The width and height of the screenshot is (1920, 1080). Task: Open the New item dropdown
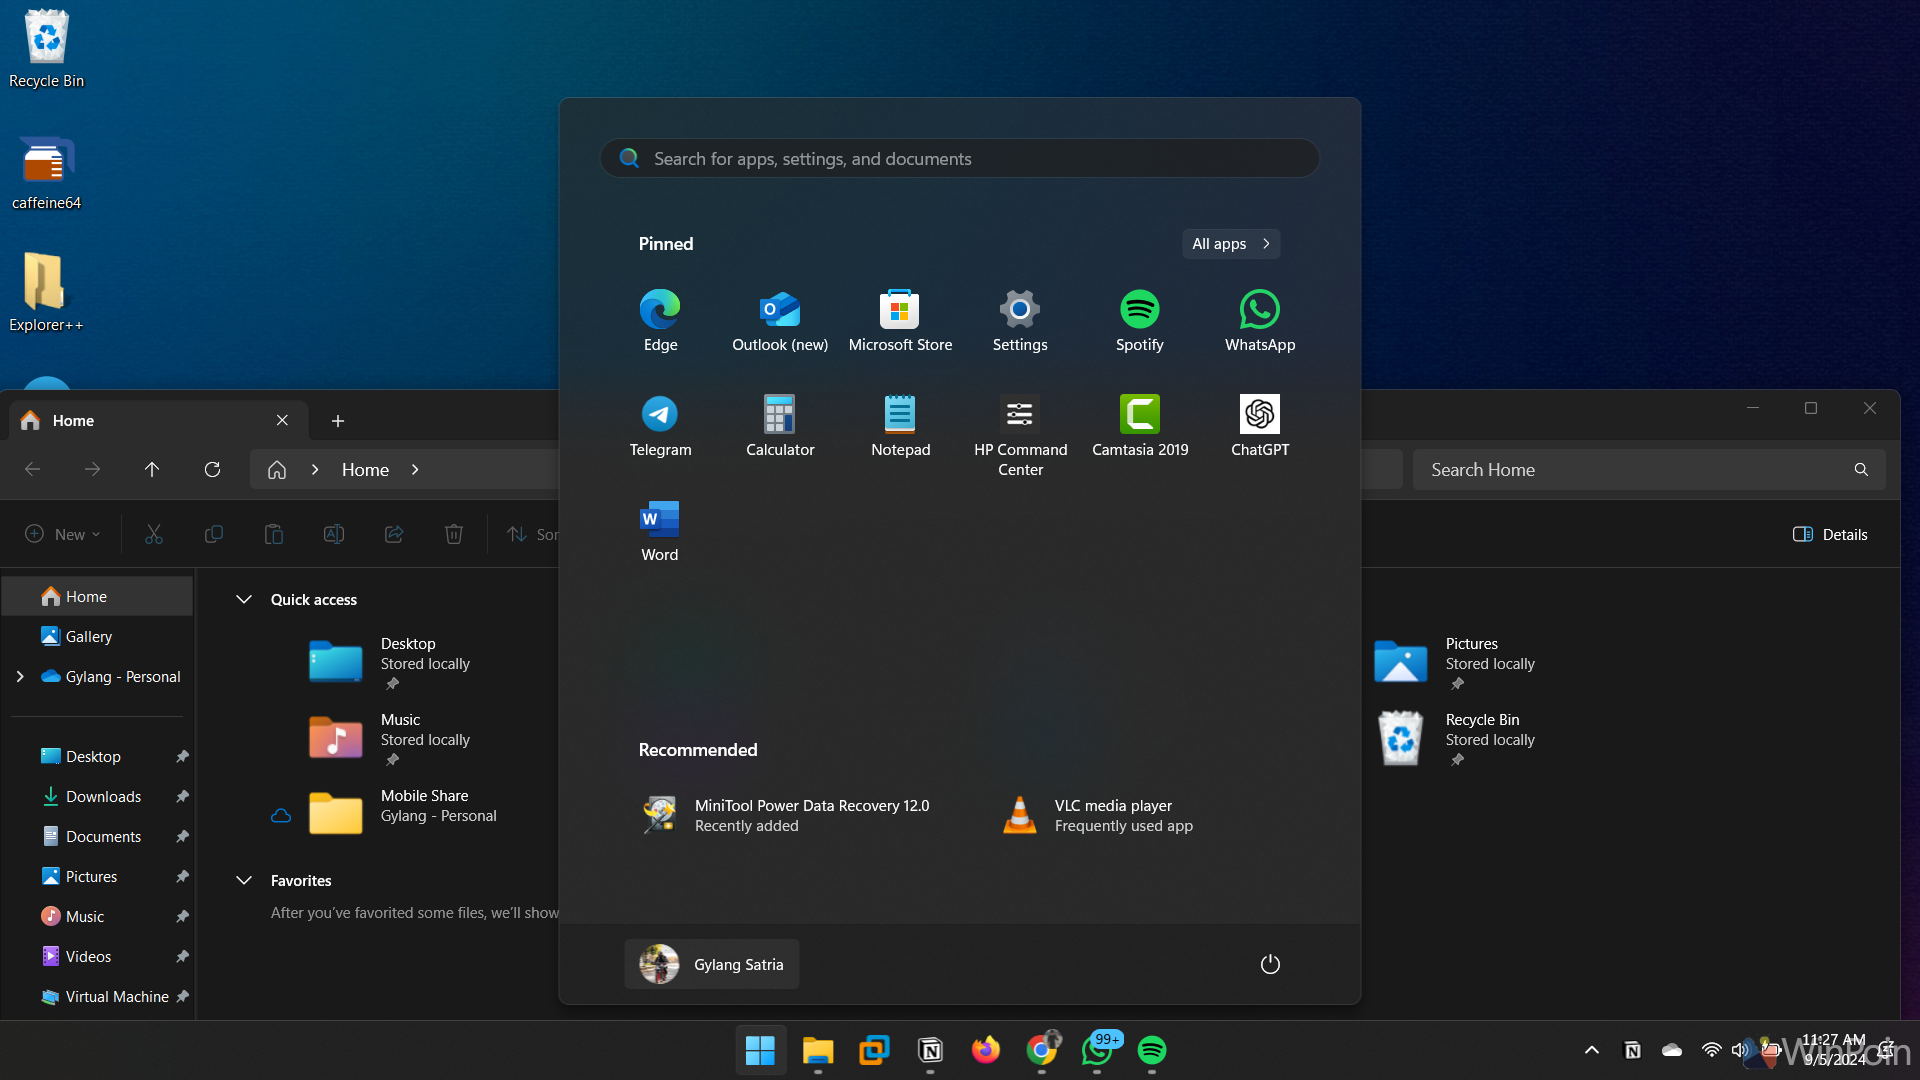click(63, 534)
